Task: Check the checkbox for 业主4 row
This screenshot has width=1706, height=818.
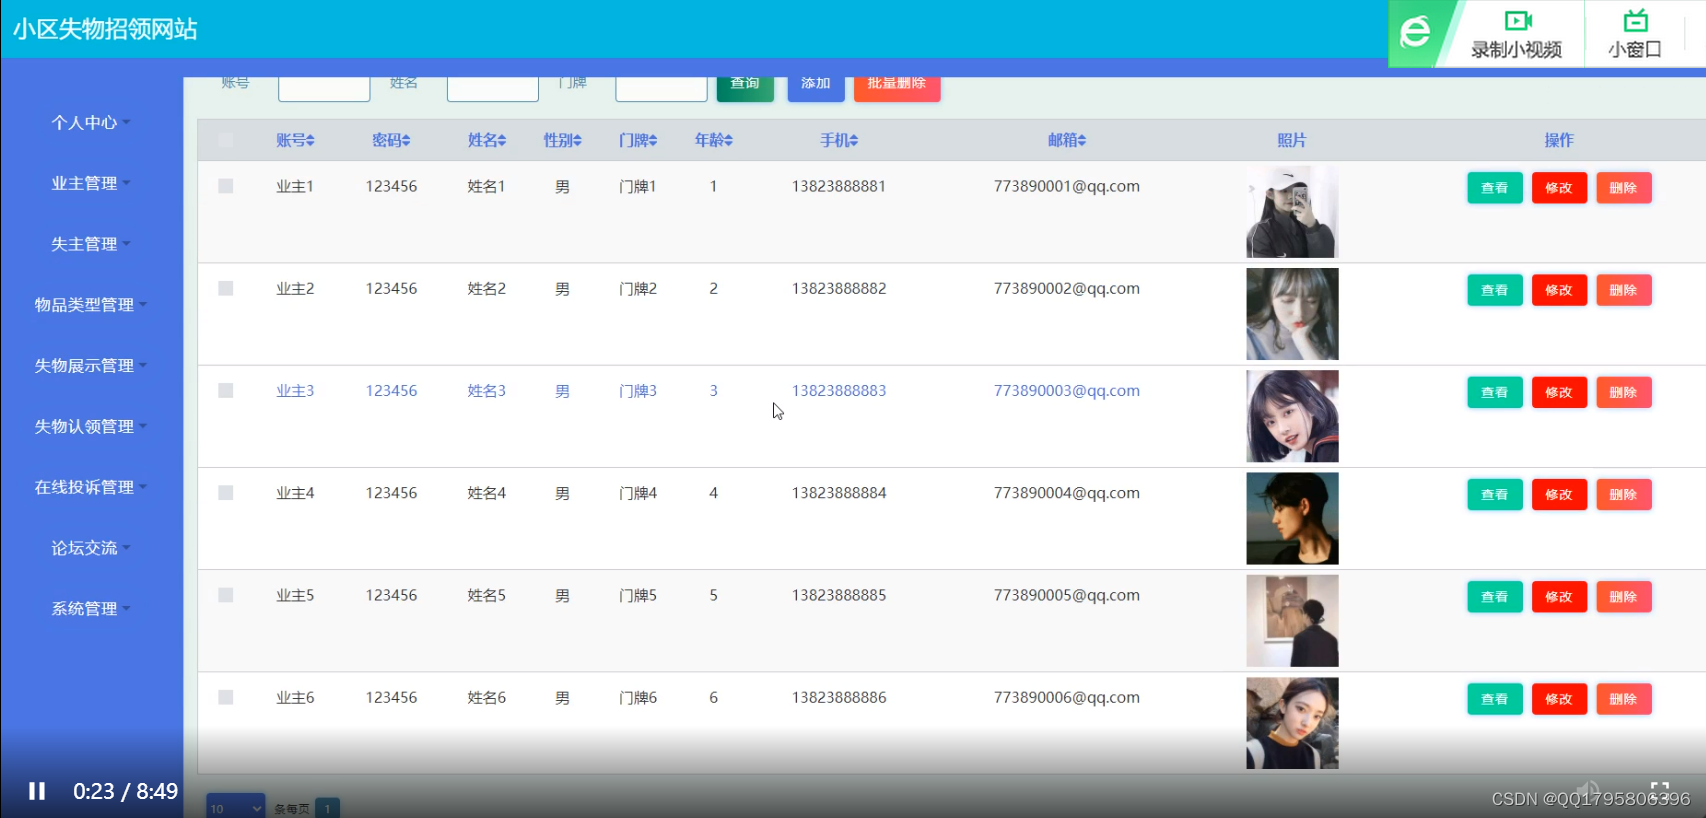Action: pyautogui.click(x=225, y=493)
